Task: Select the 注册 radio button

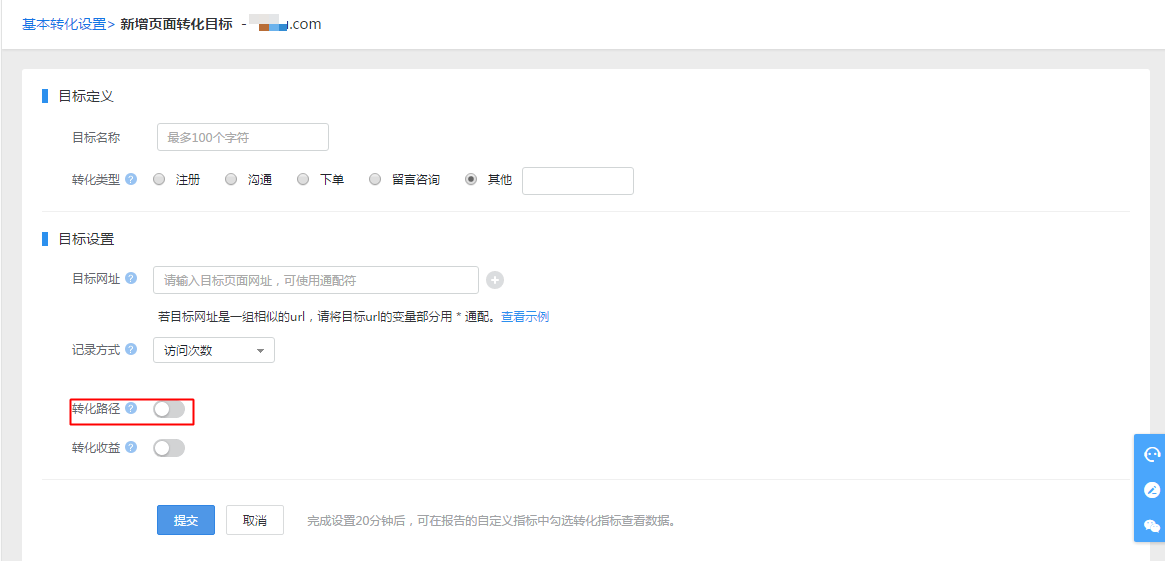Action: pyautogui.click(x=159, y=180)
